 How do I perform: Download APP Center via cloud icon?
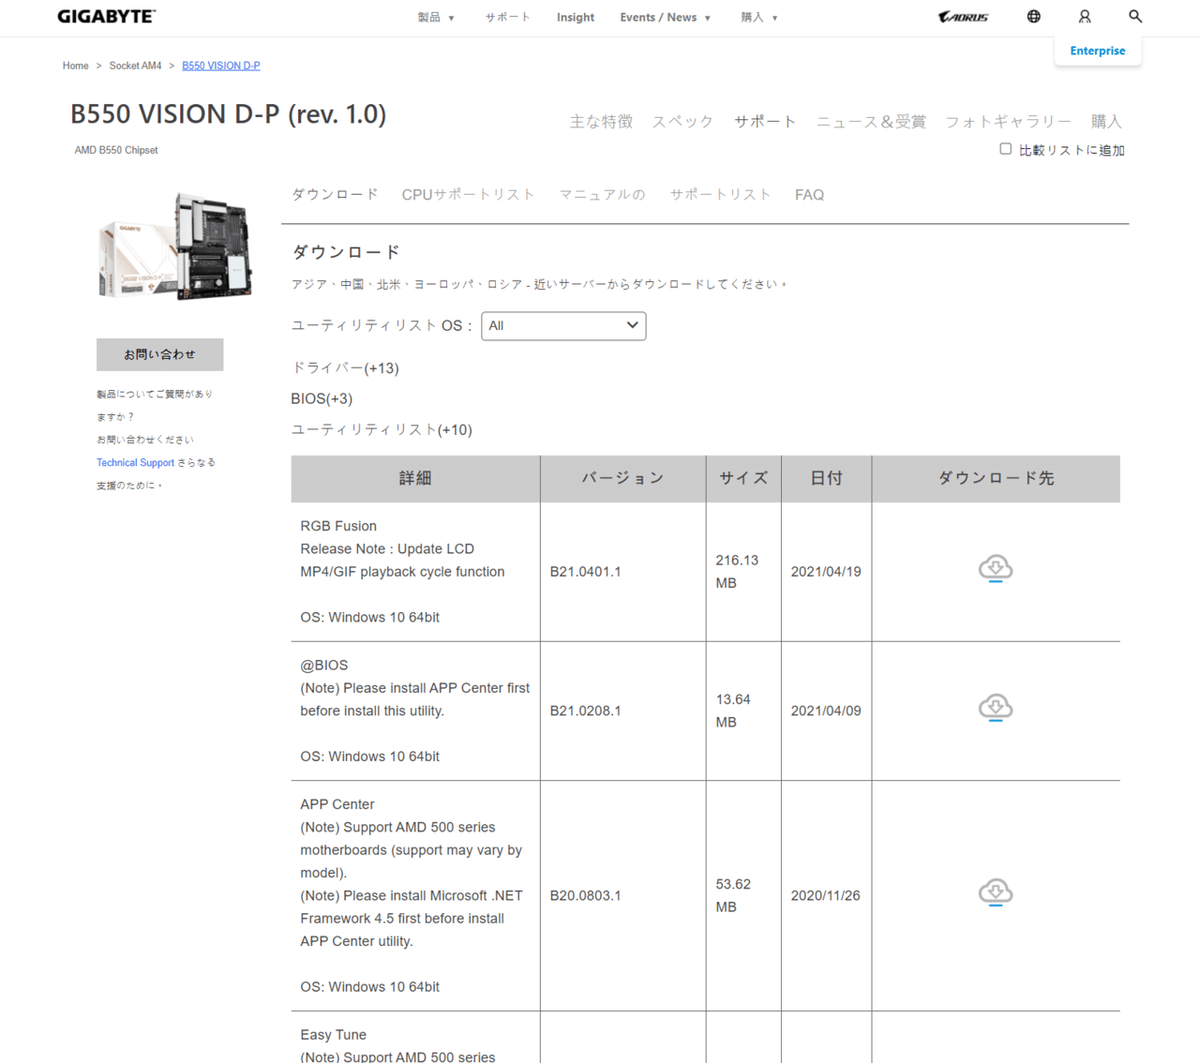click(x=995, y=892)
